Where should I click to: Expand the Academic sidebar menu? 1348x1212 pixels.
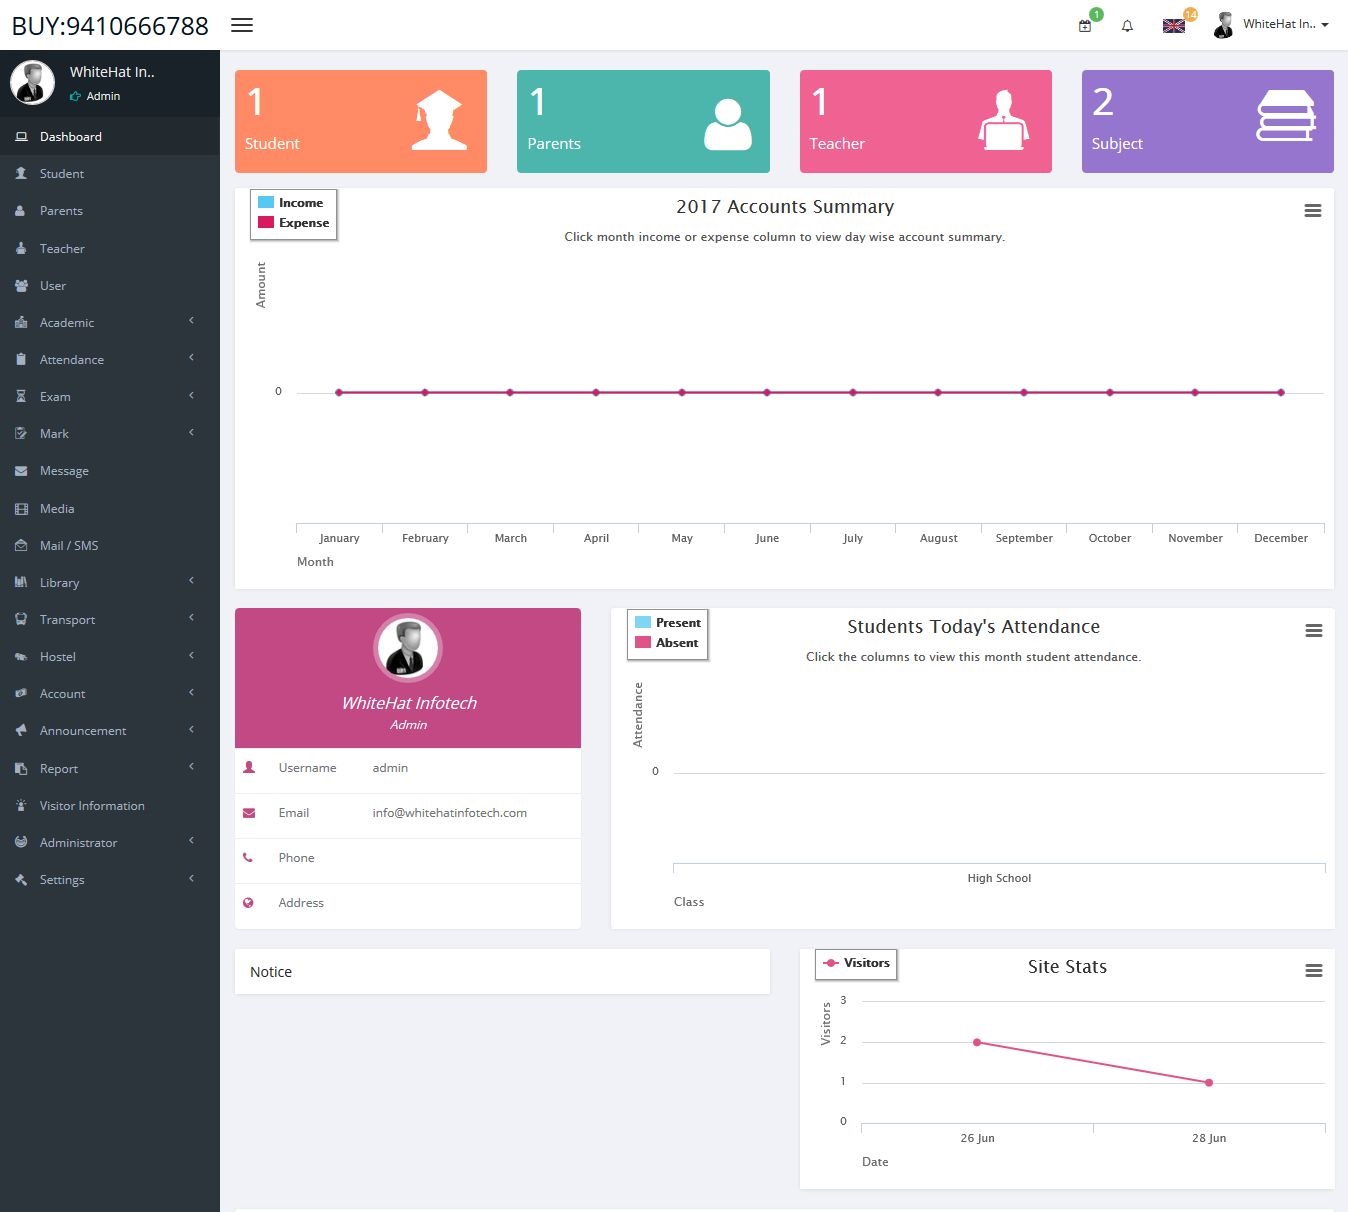[x=67, y=323]
